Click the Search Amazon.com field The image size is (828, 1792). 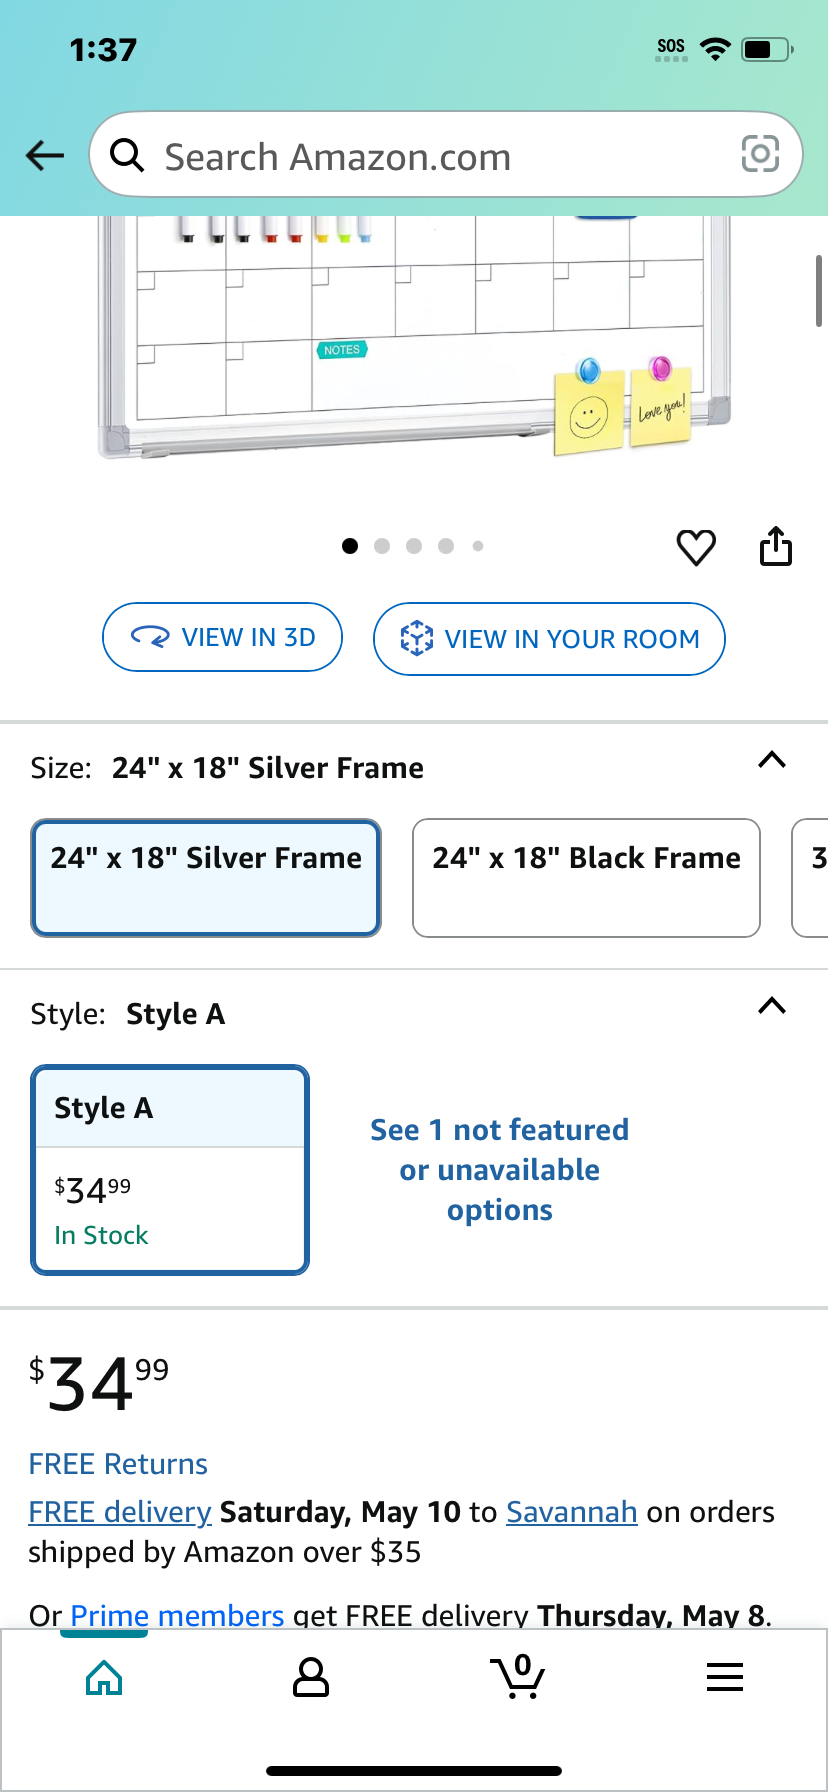coord(446,155)
